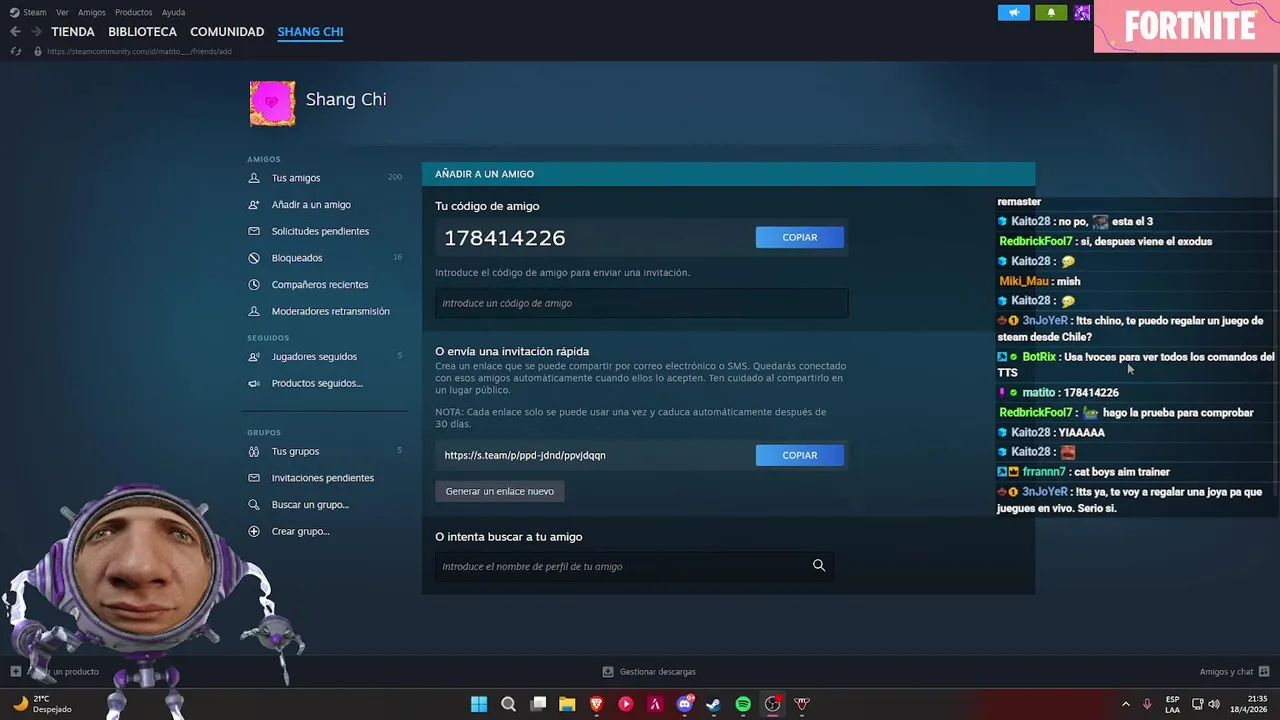
Task: Go forward with the Steam forward arrow
Action: coord(36,32)
